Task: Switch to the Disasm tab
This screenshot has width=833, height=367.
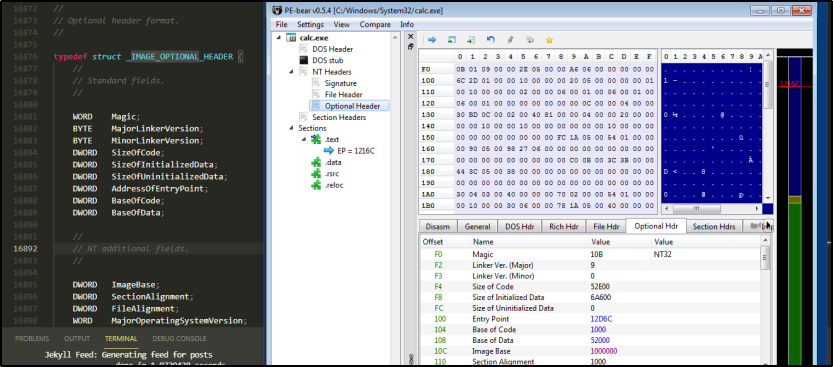Action: pyautogui.click(x=437, y=226)
